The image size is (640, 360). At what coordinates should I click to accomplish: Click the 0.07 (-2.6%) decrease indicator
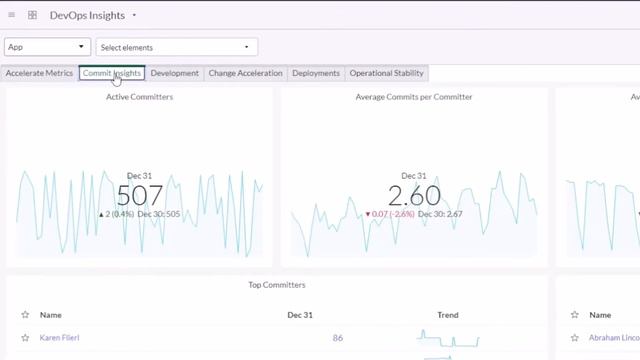point(390,214)
